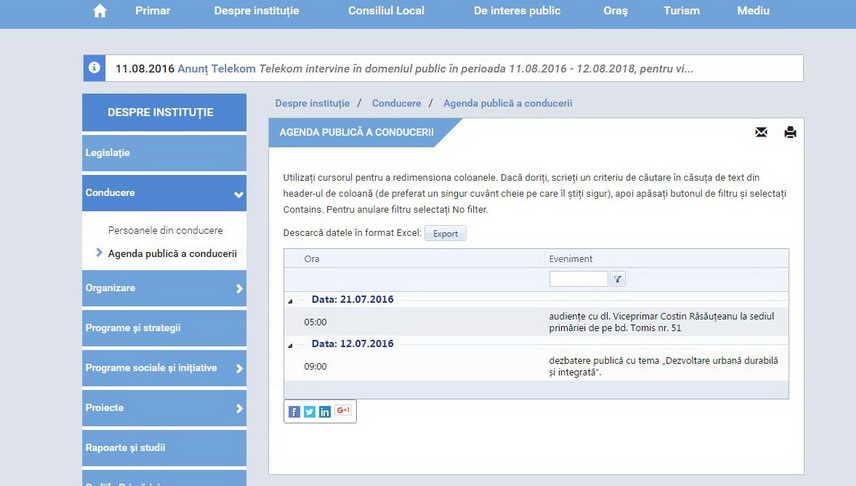This screenshot has width=856, height=486.
Task: Share page via Twitter icon
Action: [x=309, y=411]
